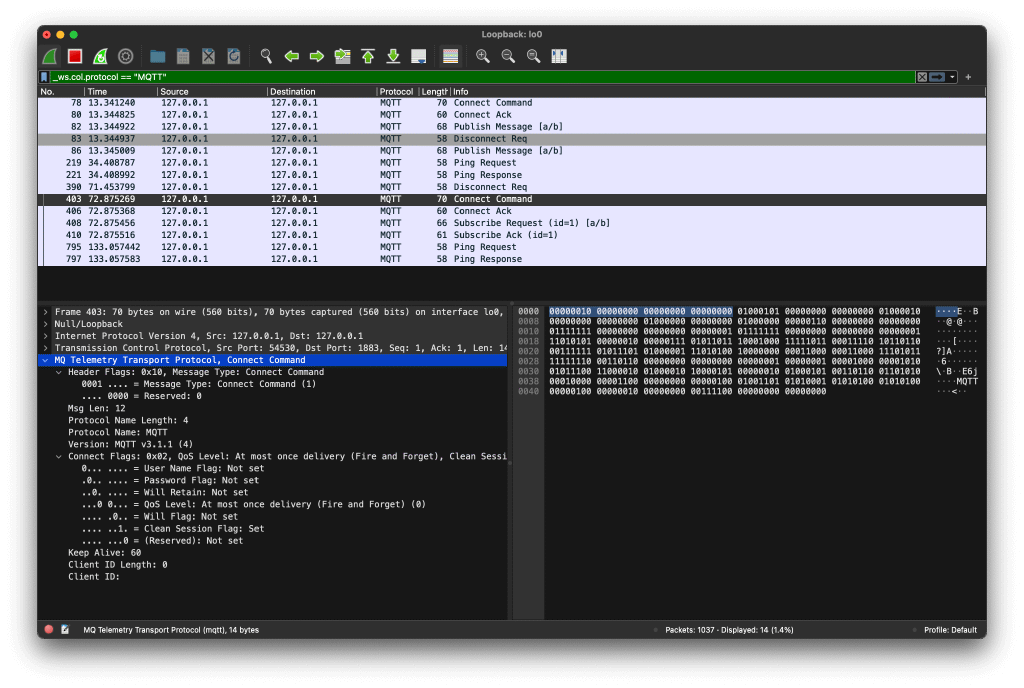Expand the Frame 403 details

45,311
